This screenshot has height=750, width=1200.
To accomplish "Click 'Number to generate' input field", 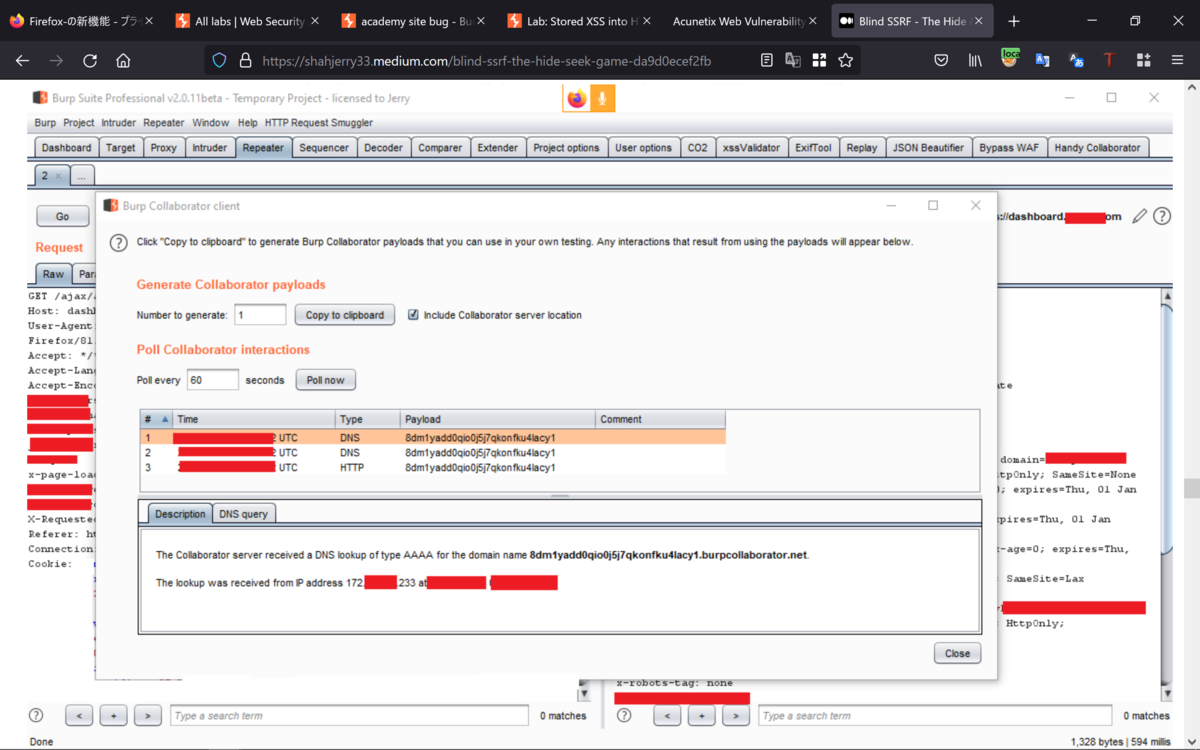I will pyautogui.click(x=260, y=315).
